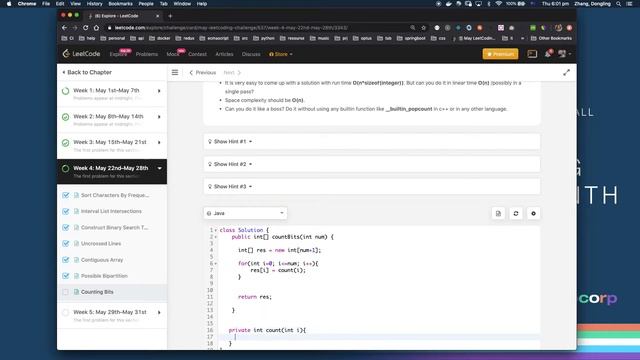The image size is (640, 360).
Task: Close the Explore - LeetCode tab
Action: (x=158, y=16)
